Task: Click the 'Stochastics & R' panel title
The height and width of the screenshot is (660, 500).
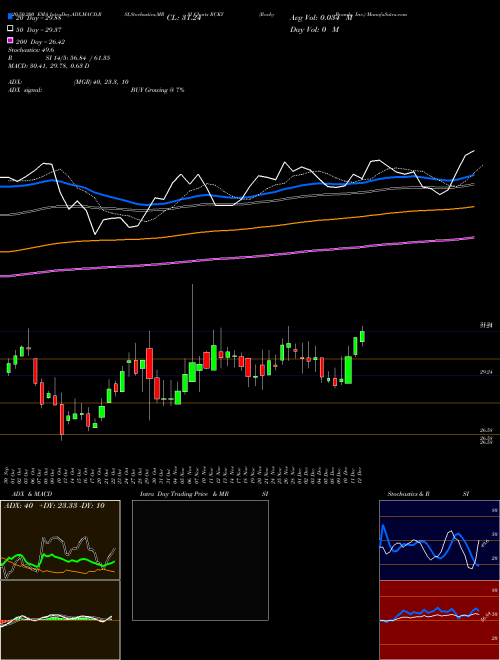Action: [x=408, y=494]
